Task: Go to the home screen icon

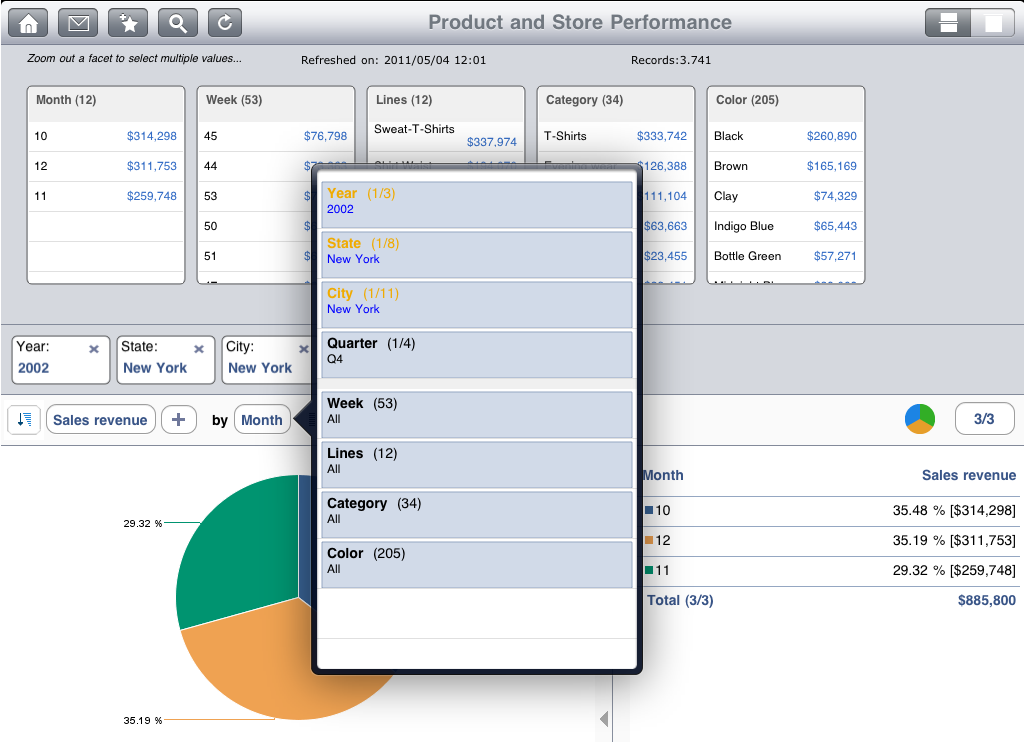Action: point(28,22)
